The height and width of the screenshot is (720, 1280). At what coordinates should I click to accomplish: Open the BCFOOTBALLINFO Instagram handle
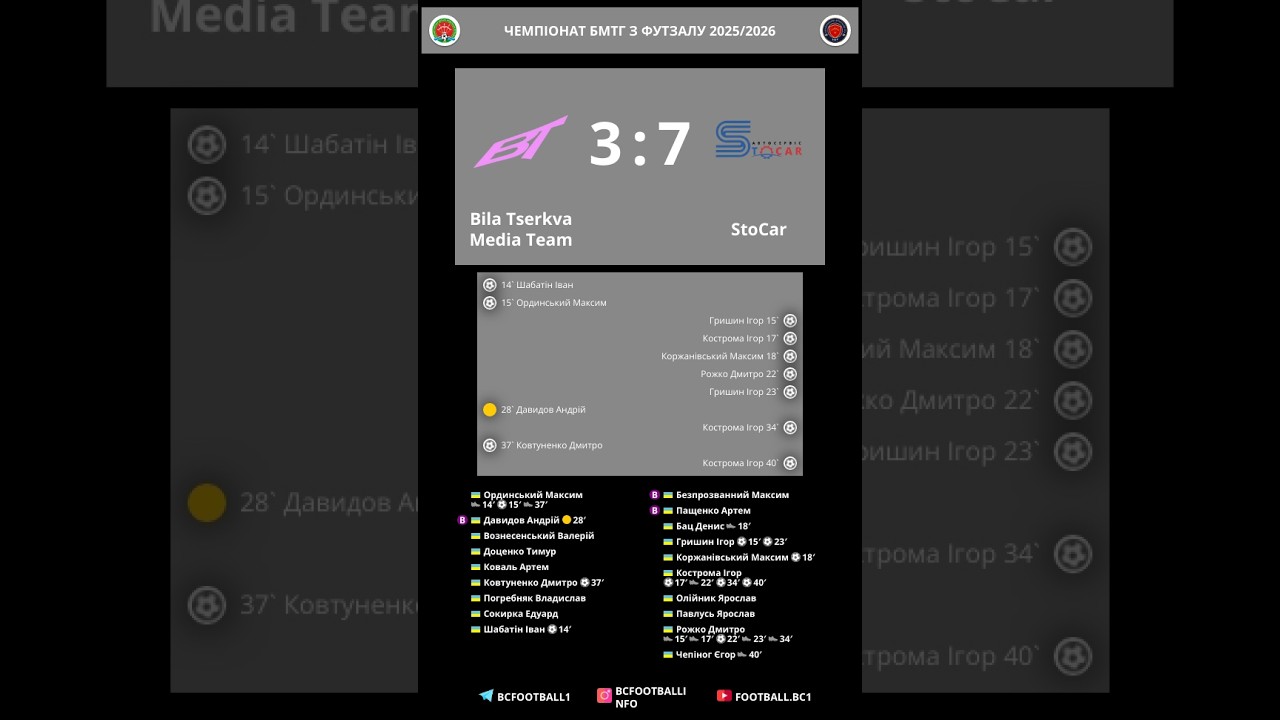tap(651, 697)
